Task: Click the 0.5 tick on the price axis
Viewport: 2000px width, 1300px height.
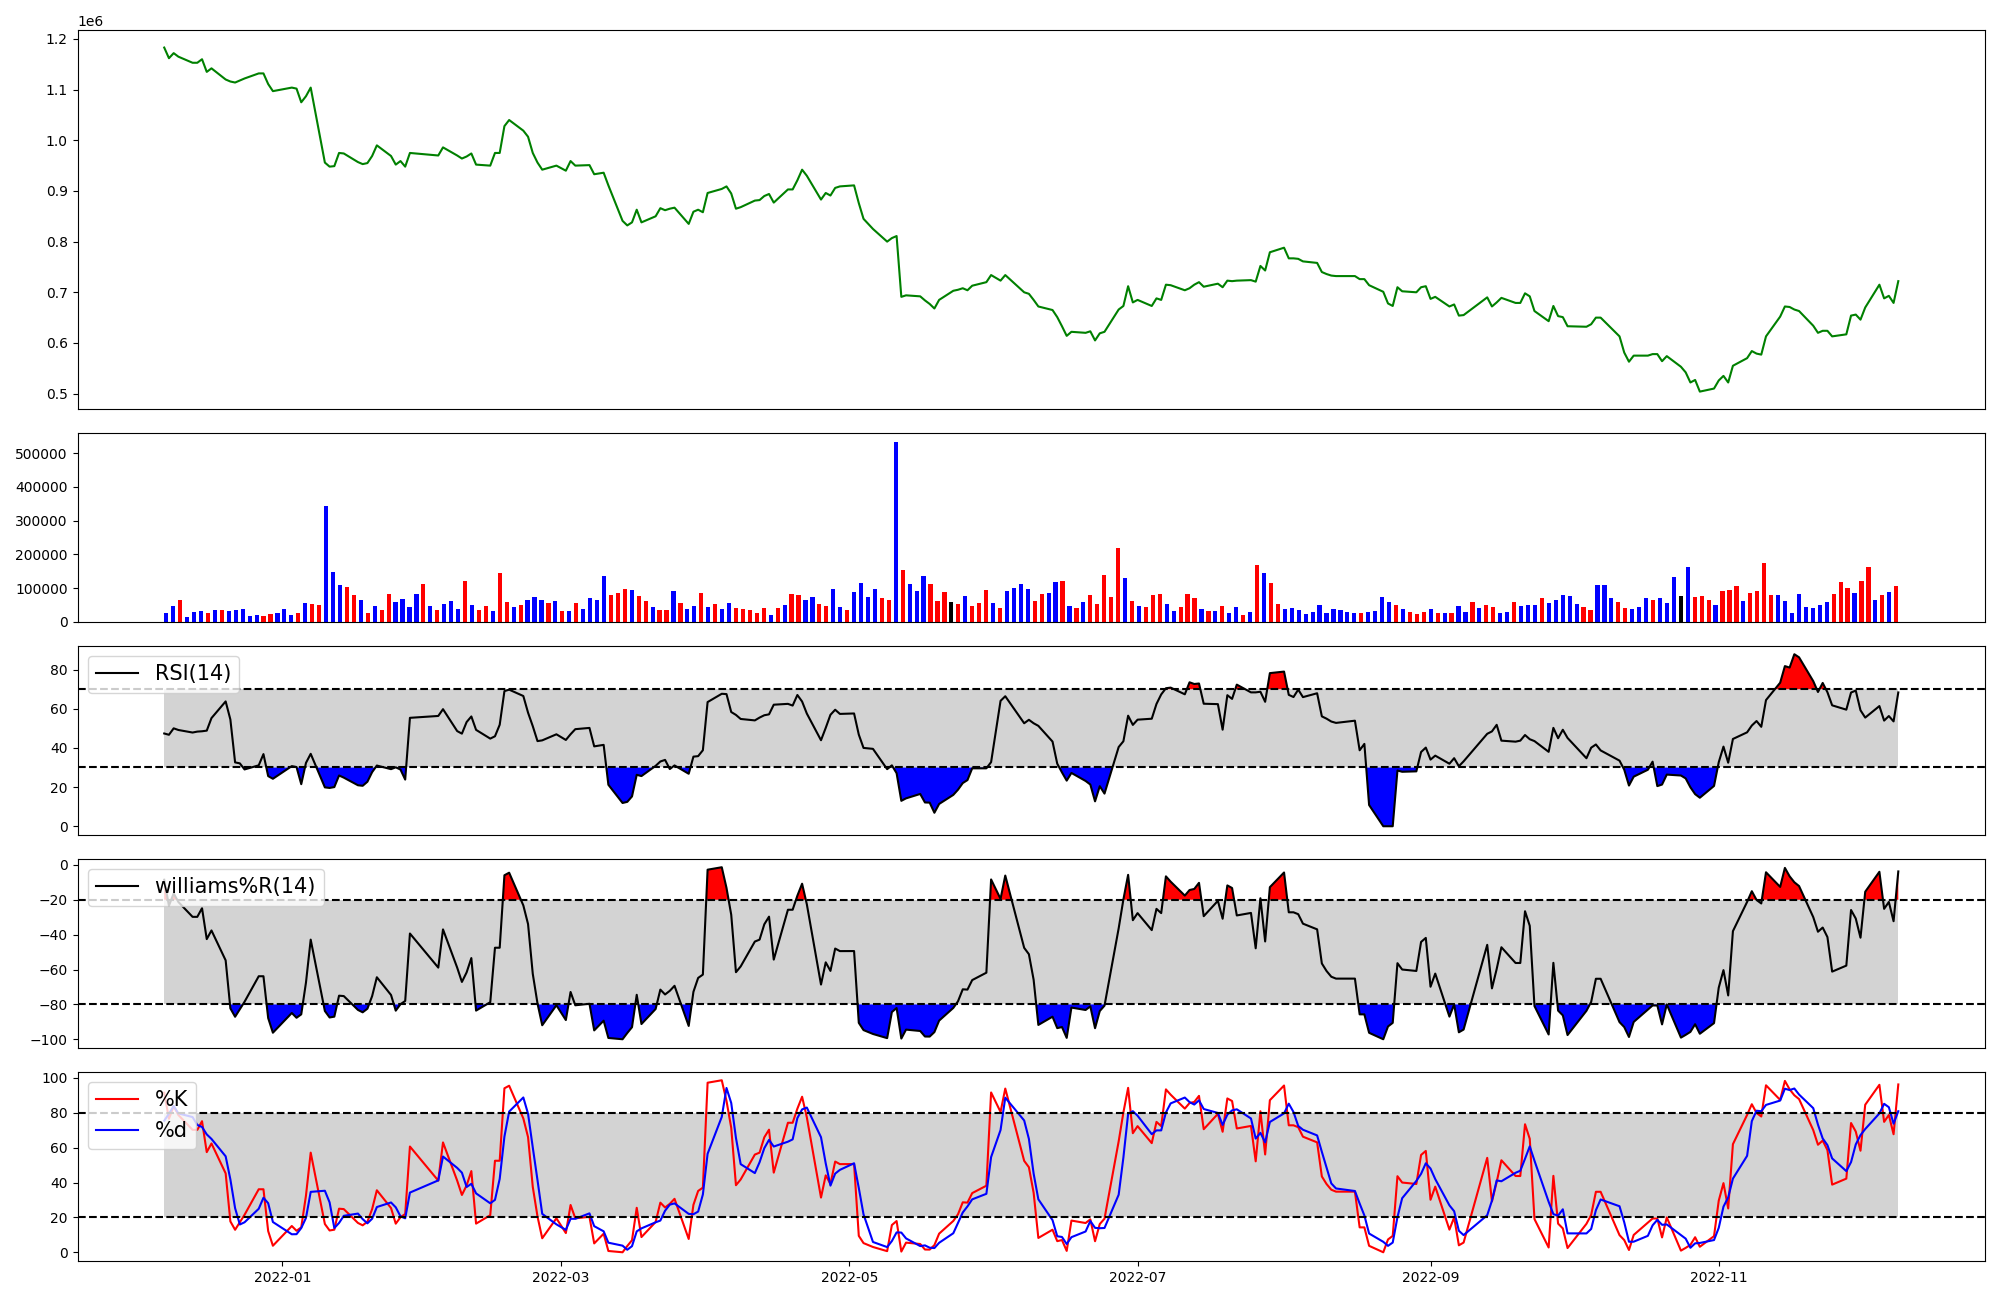Action: point(57,394)
